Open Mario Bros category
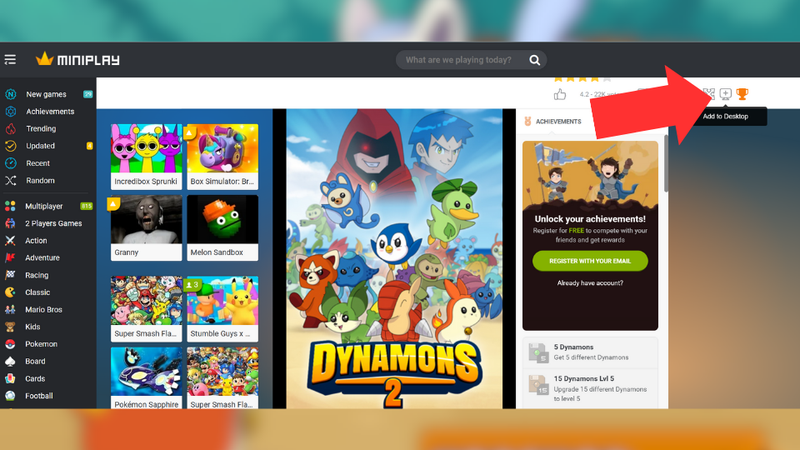 pyautogui.click(x=43, y=310)
